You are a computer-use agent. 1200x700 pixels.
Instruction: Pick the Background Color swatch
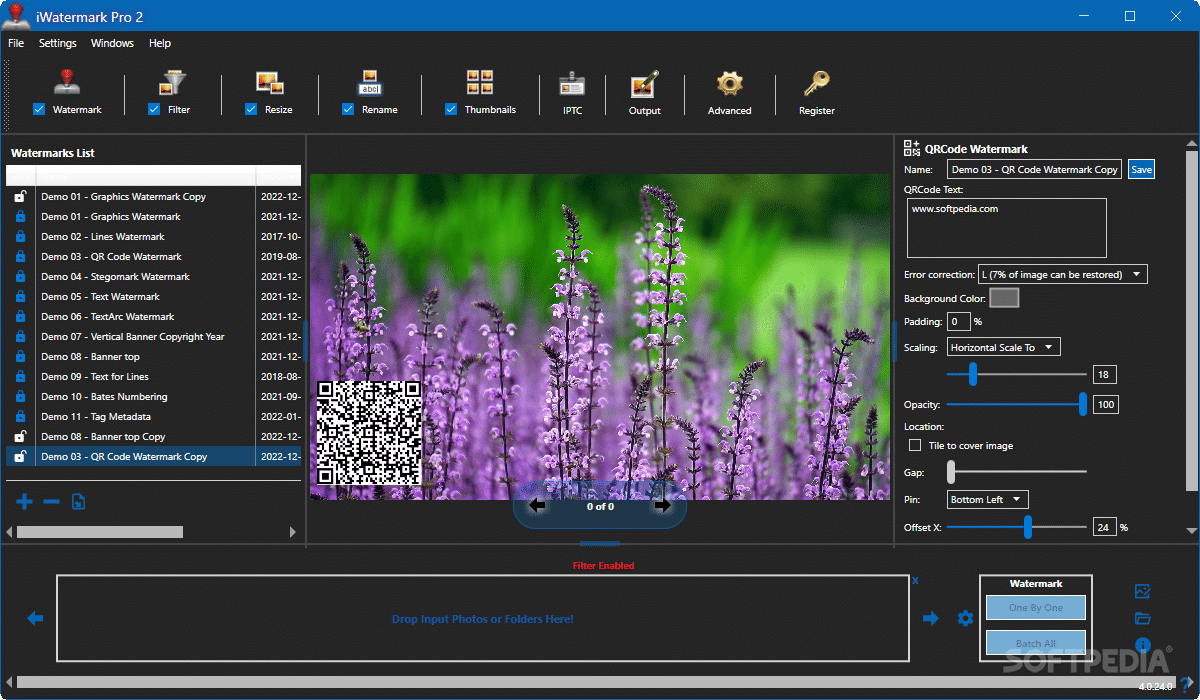[x=1004, y=298]
